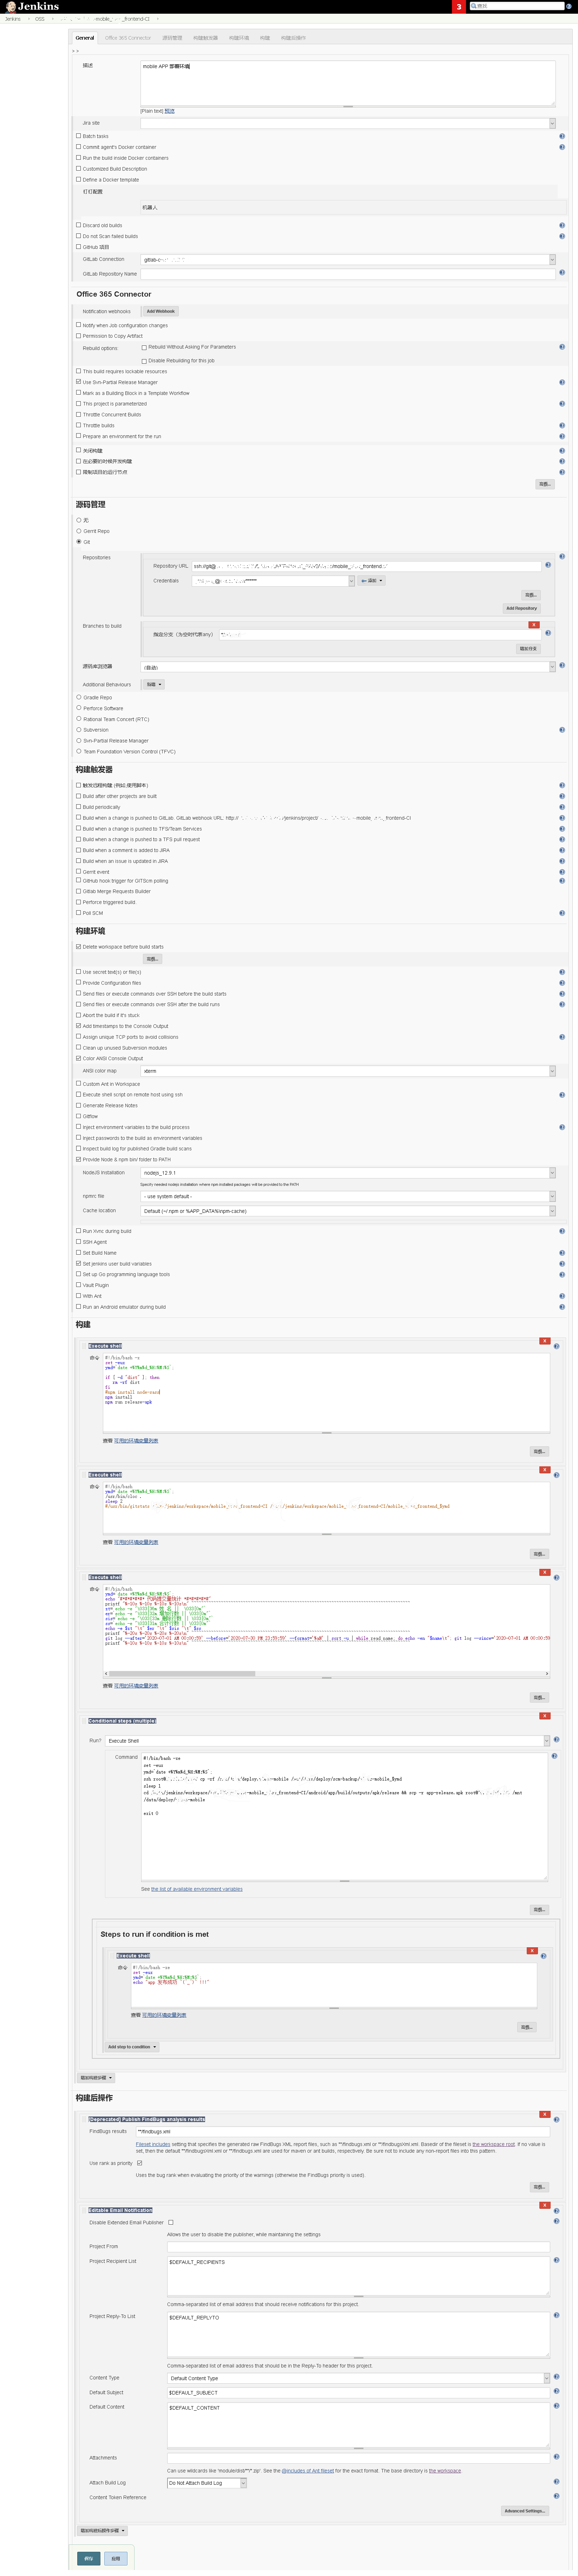
Task: Open the Attach Build Log dropdown
Action: click(x=207, y=2483)
